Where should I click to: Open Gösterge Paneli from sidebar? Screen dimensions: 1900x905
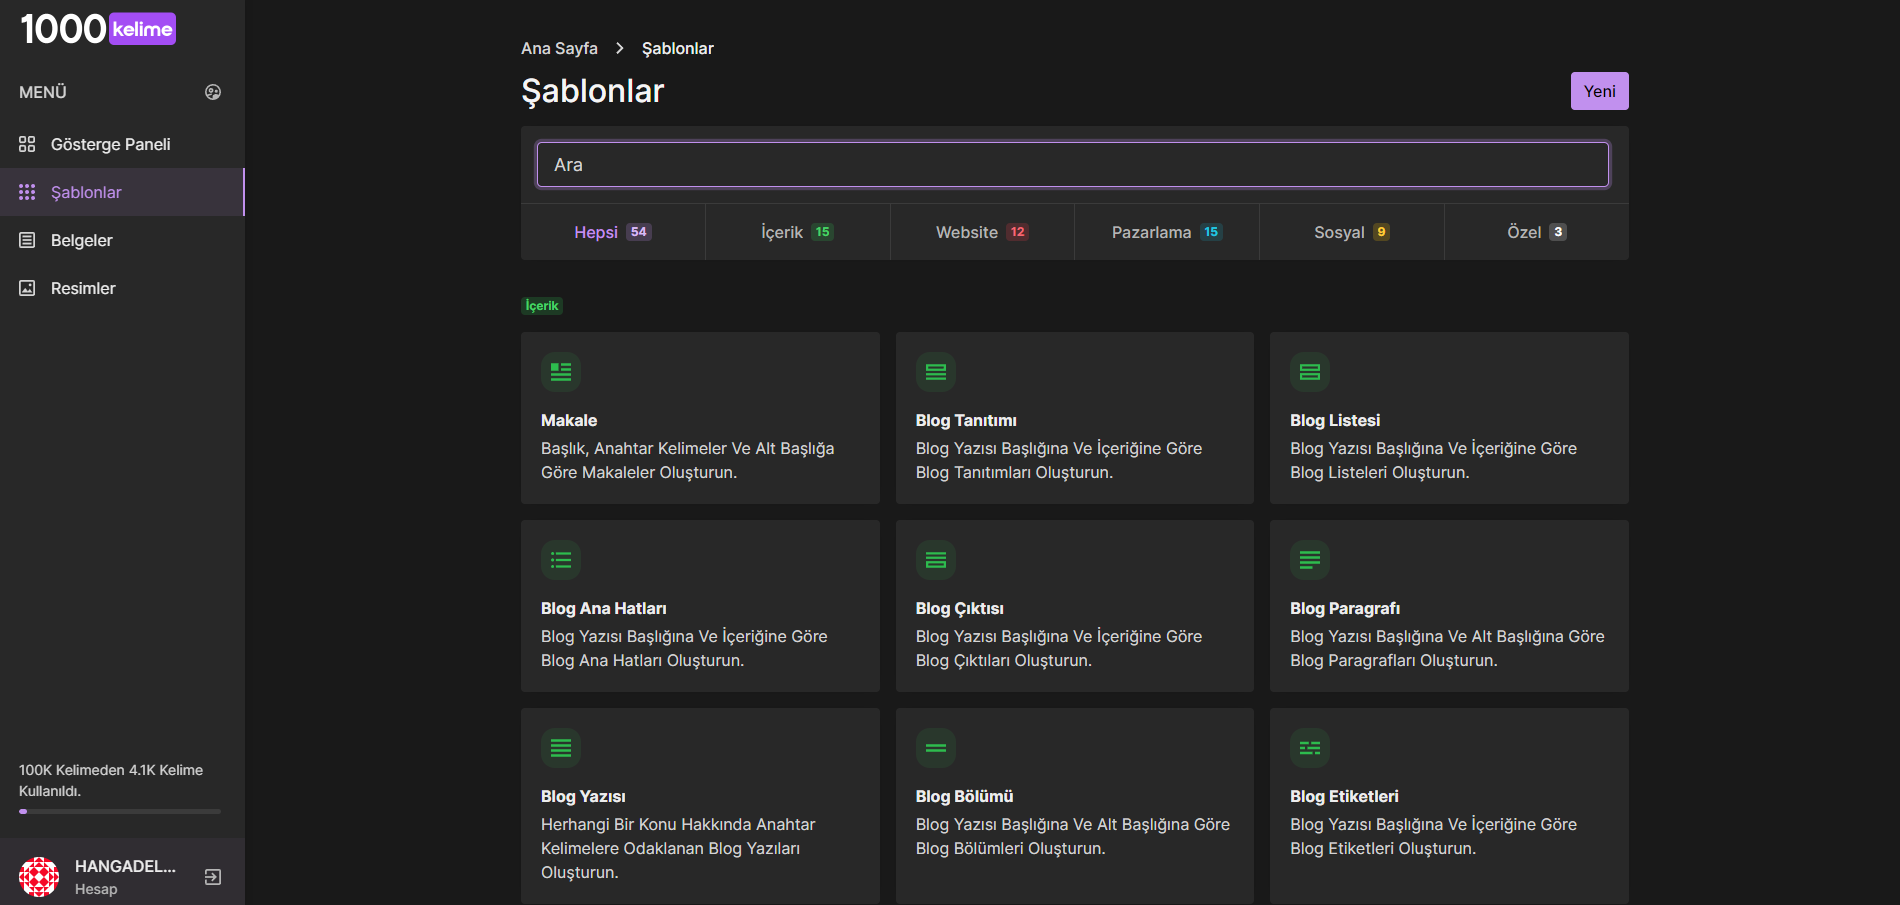click(110, 144)
